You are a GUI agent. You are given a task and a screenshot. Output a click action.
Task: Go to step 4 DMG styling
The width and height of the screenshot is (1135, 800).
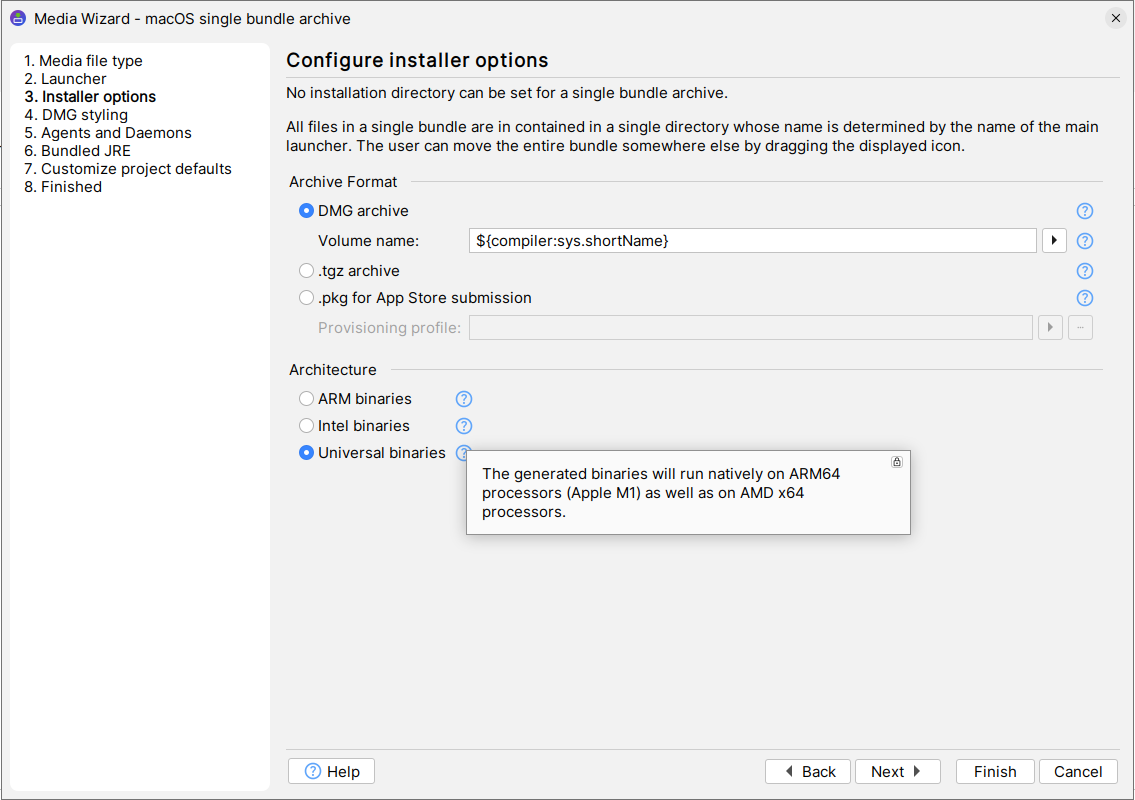[76, 115]
